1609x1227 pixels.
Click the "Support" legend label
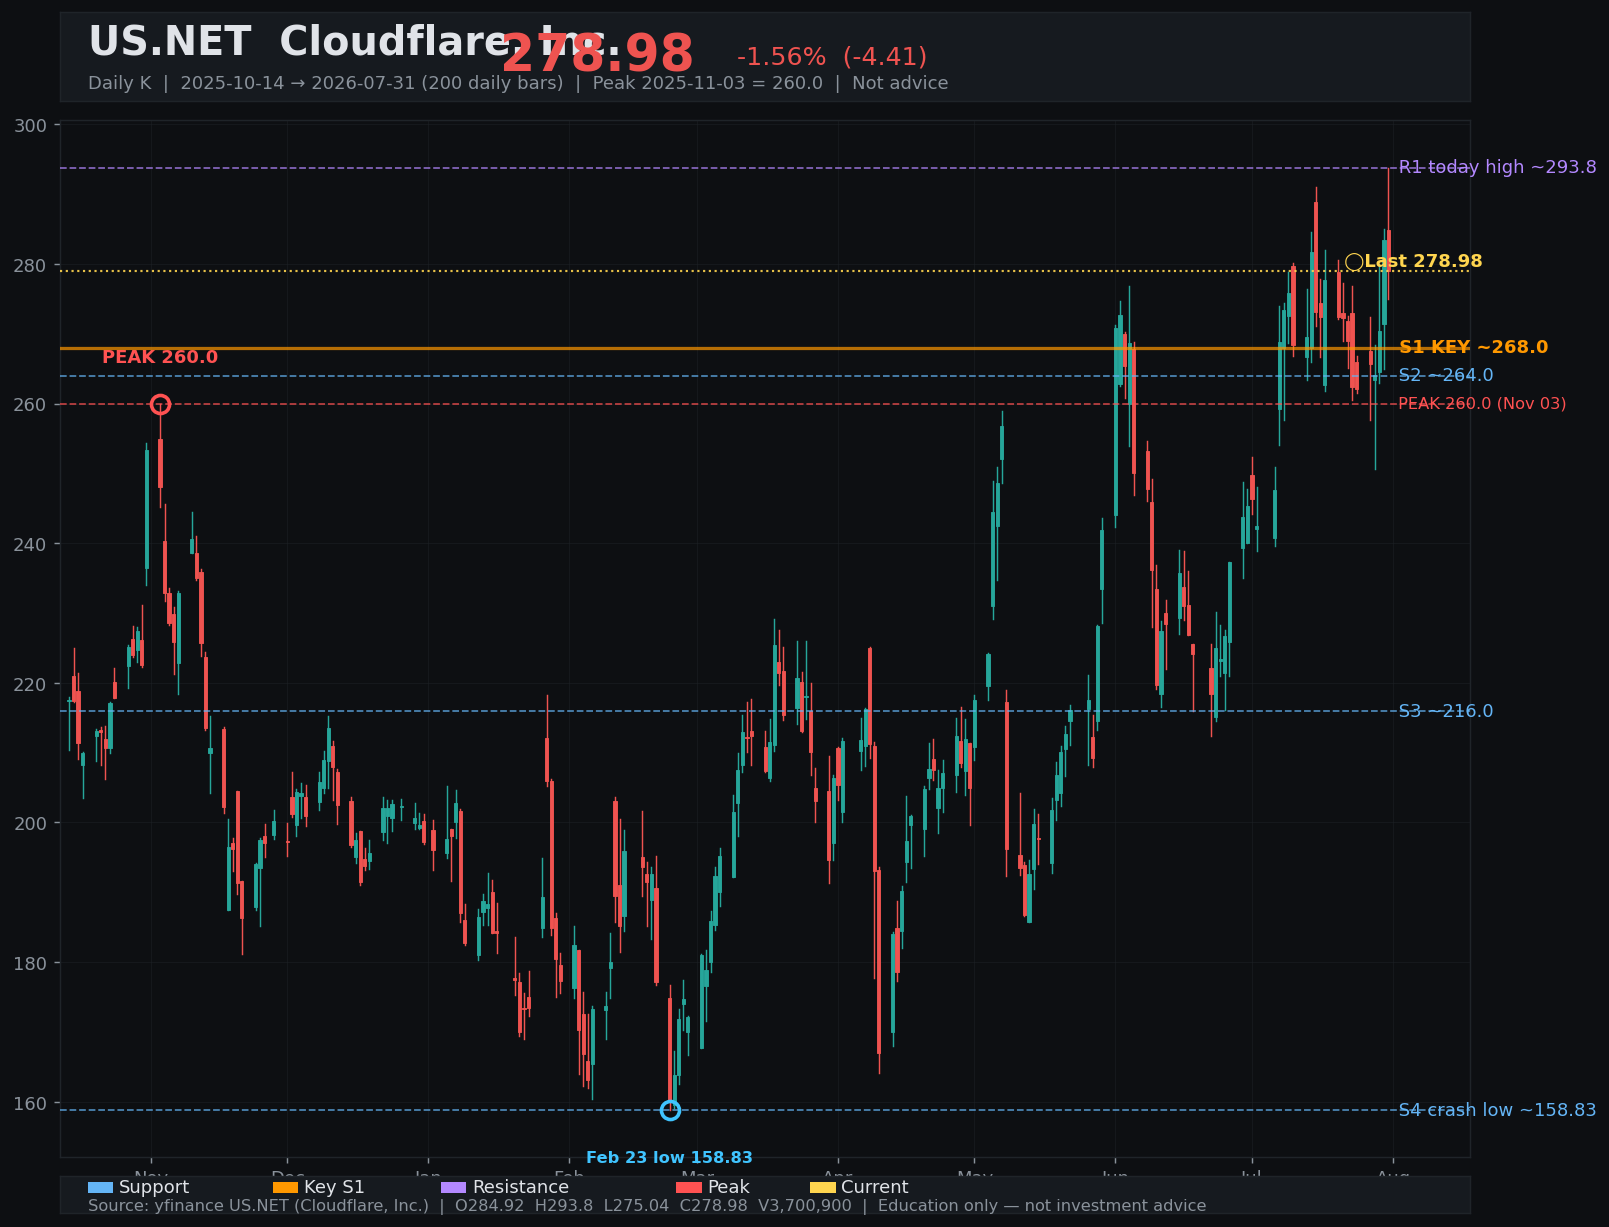click(154, 1188)
